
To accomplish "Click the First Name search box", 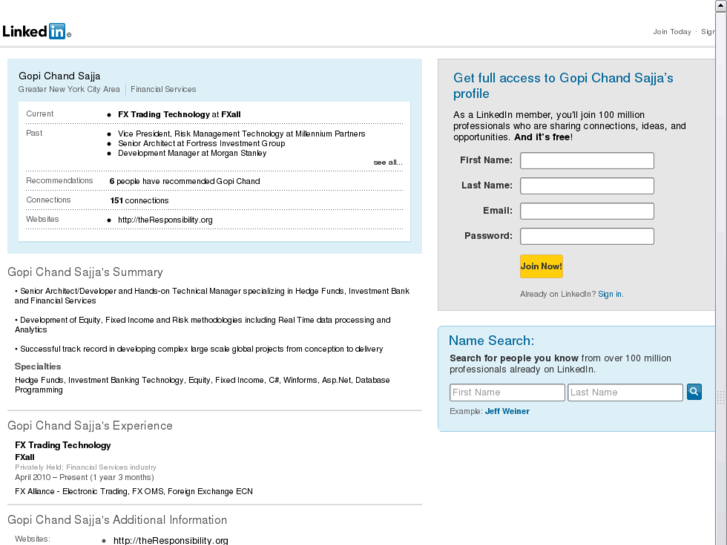I will point(507,392).
